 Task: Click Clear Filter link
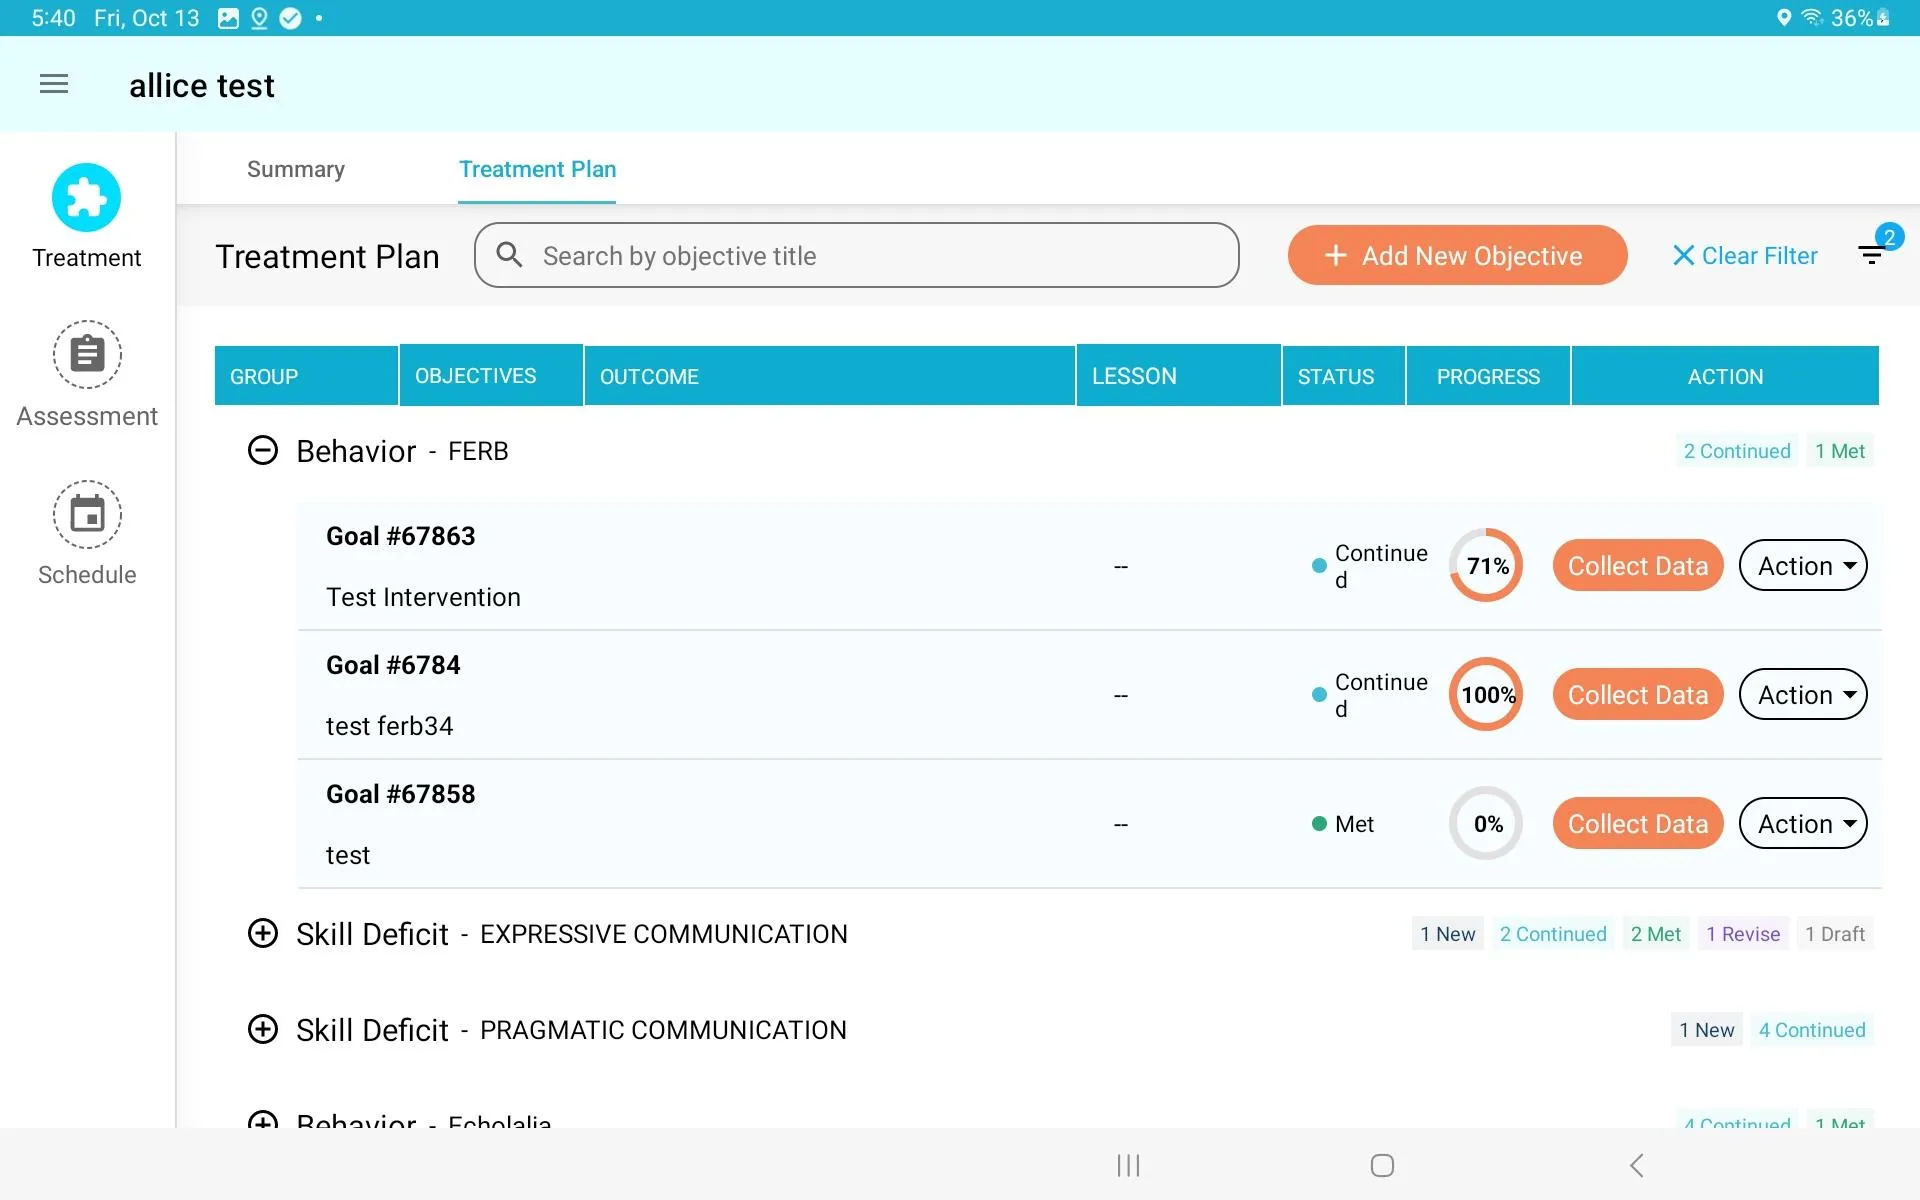point(1745,256)
